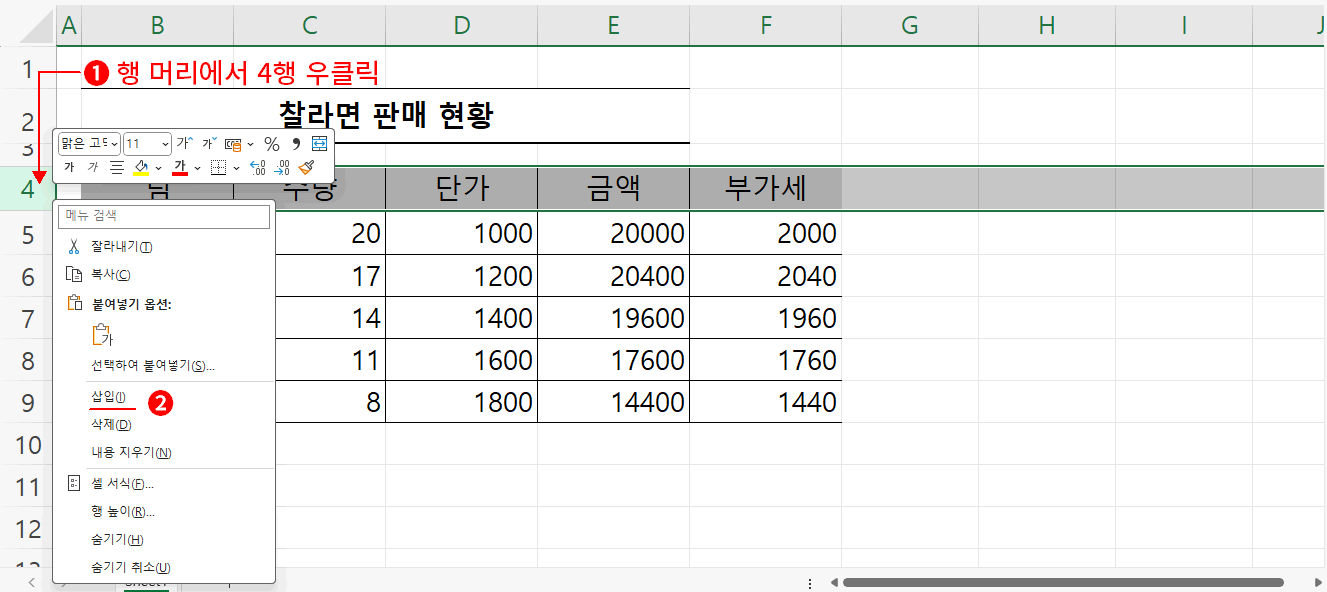Click cell with value 1600
Screen dimensions: 1327x592
461,360
